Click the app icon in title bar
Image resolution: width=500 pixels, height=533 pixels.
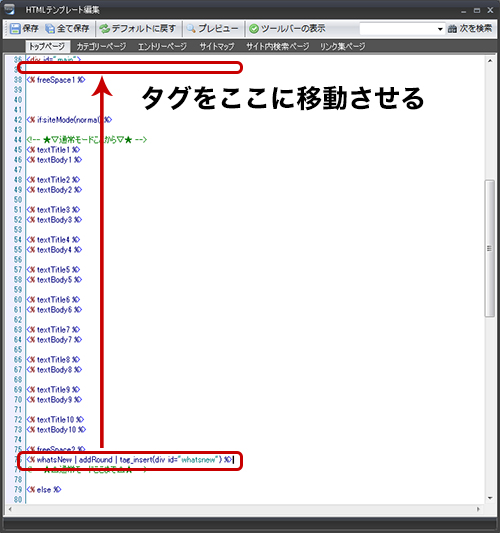pos(9,9)
